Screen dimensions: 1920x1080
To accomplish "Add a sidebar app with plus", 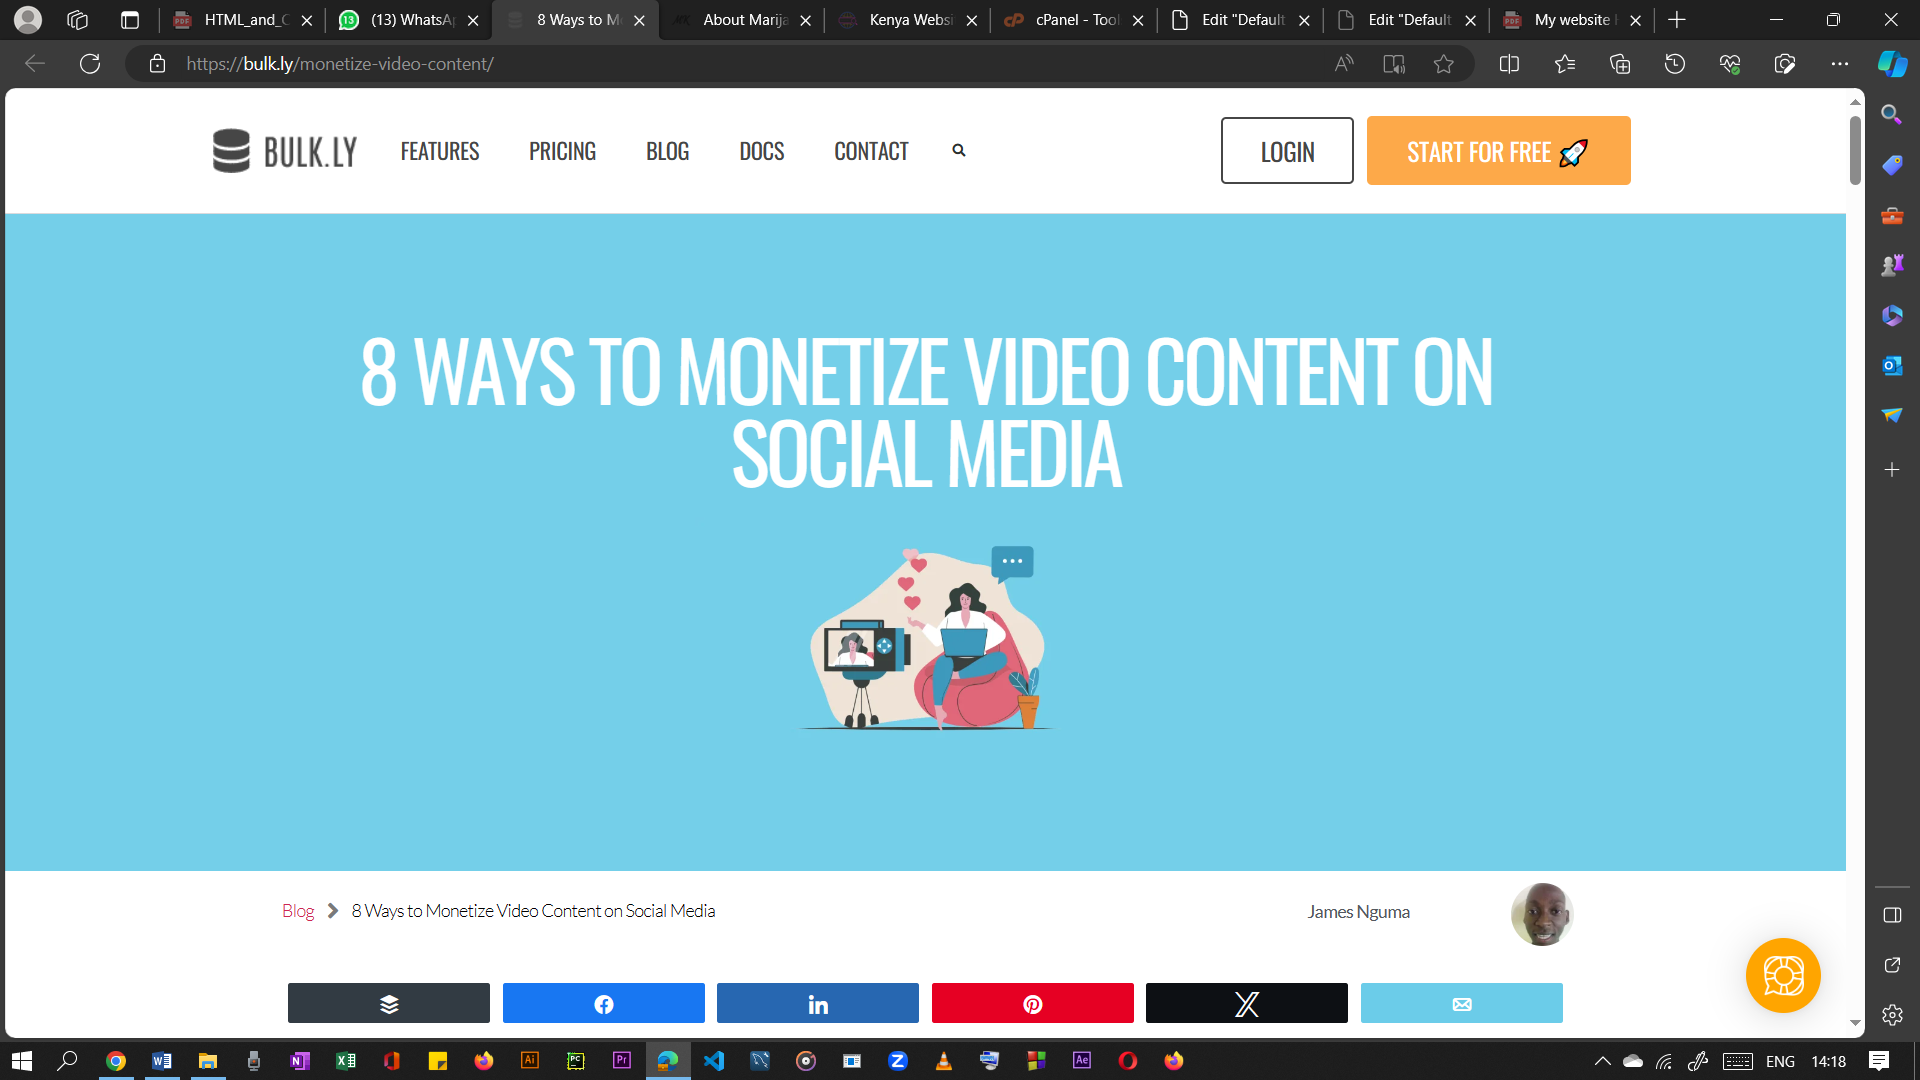I will tap(1891, 469).
